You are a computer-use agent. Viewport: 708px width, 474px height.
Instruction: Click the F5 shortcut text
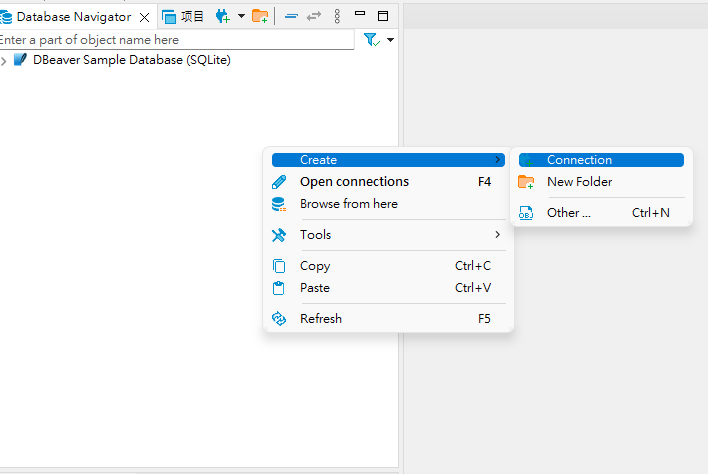484,319
